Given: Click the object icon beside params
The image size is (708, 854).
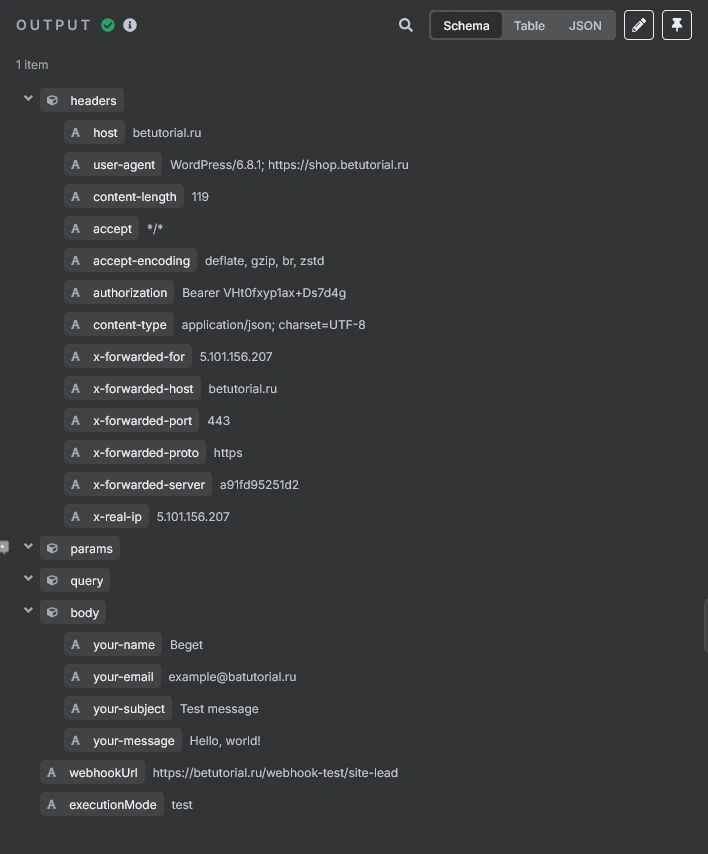Looking at the screenshot, I should [x=52, y=548].
